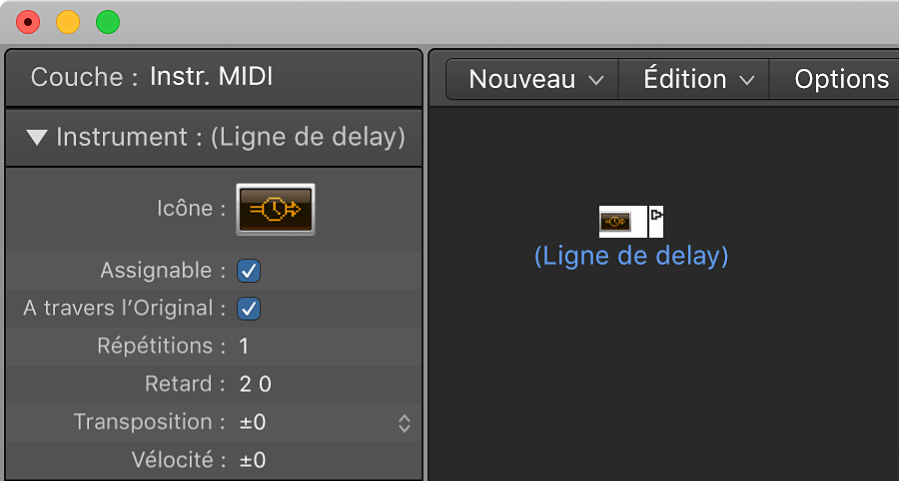The width and height of the screenshot is (899, 481).
Task: Select the delay line object in the environment
Action: click(x=616, y=221)
